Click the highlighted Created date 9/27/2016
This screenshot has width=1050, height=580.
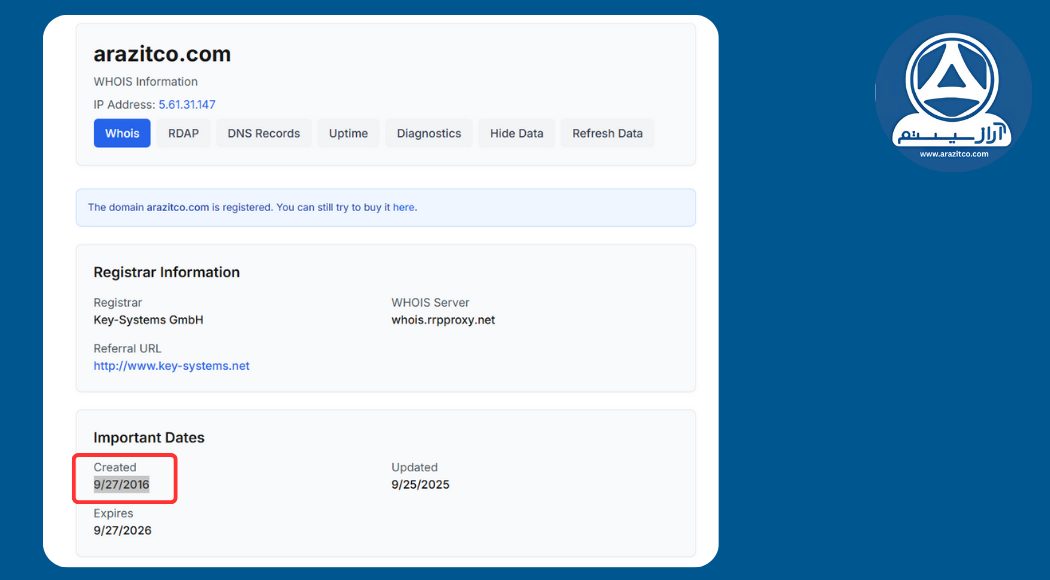pyautogui.click(x=121, y=485)
